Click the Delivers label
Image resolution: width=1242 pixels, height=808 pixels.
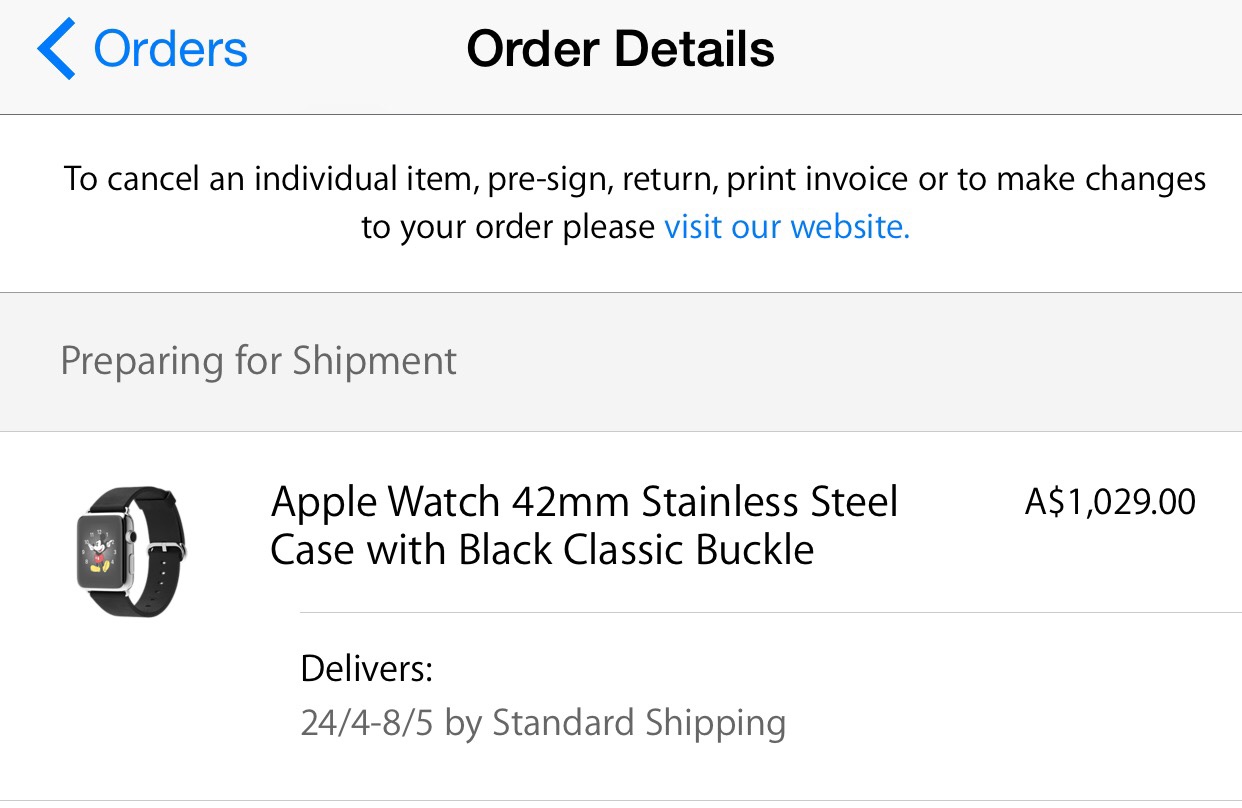click(366, 668)
